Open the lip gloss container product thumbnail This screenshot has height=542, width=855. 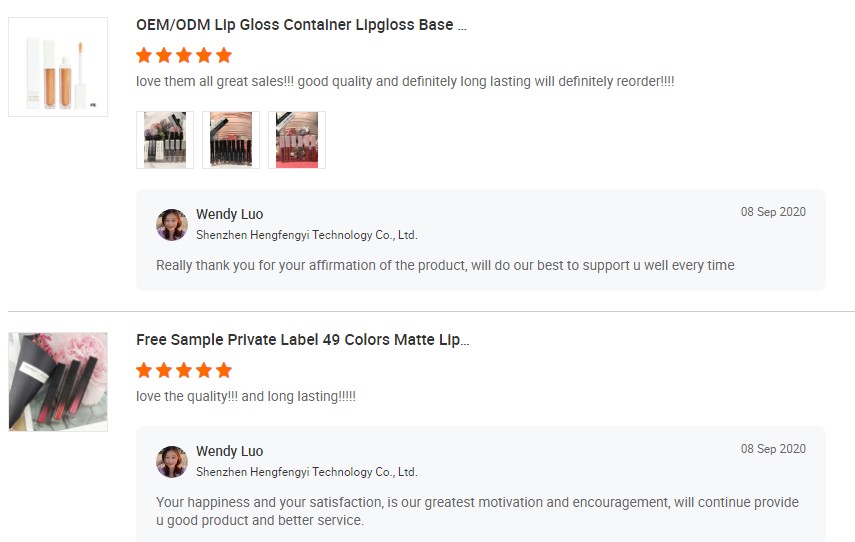tap(58, 67)
